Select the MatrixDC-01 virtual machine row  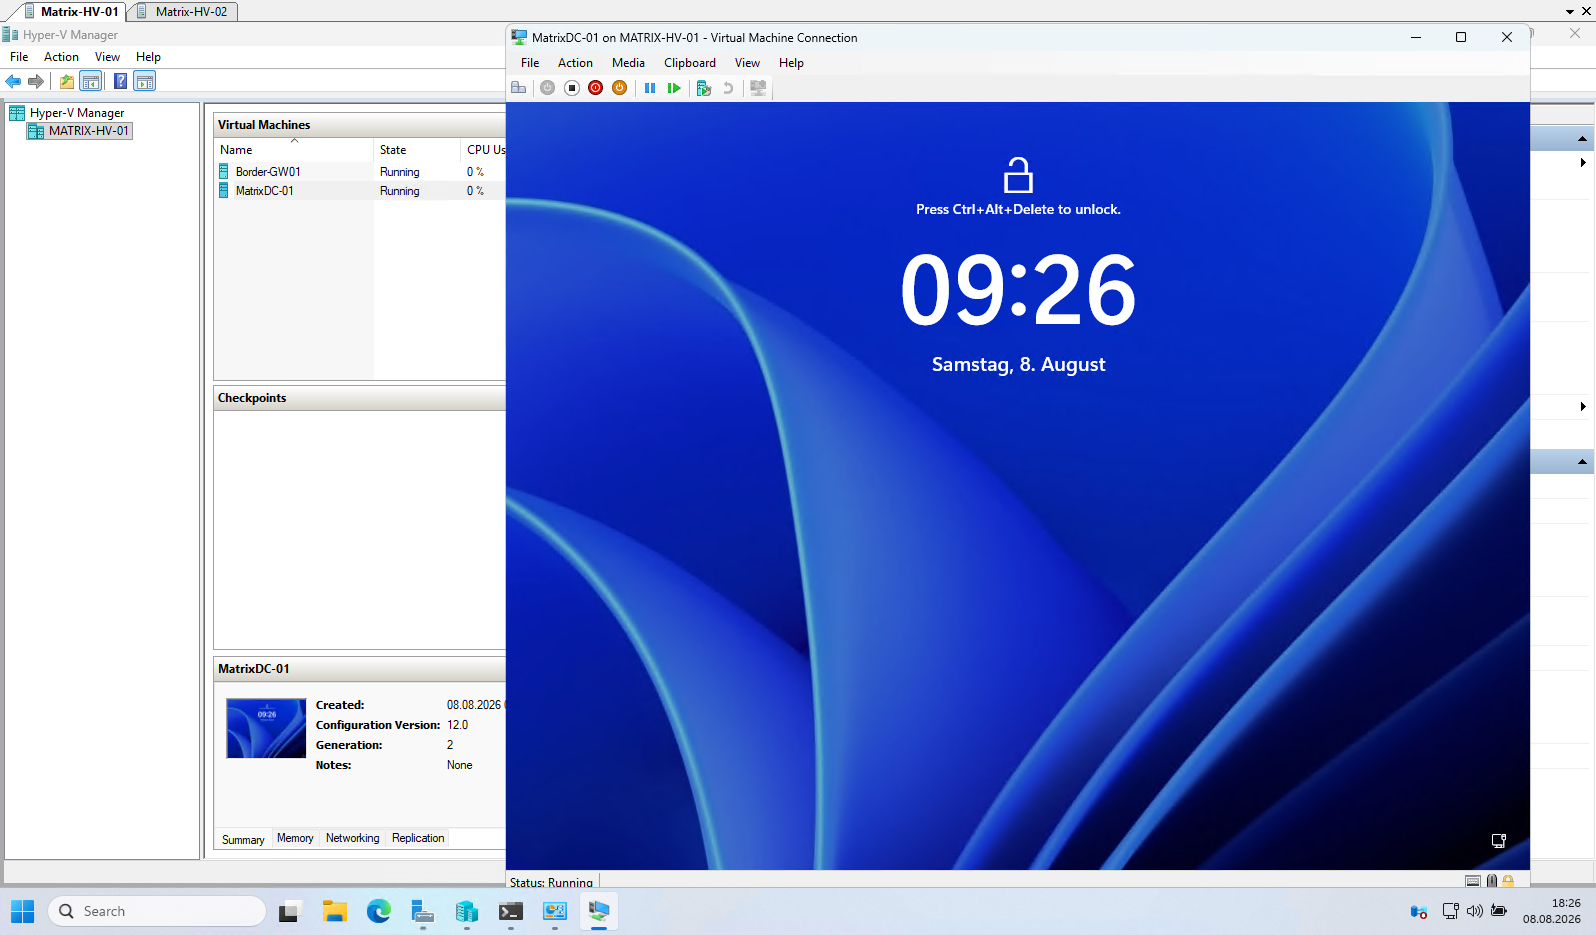click(x=361, y=191)
